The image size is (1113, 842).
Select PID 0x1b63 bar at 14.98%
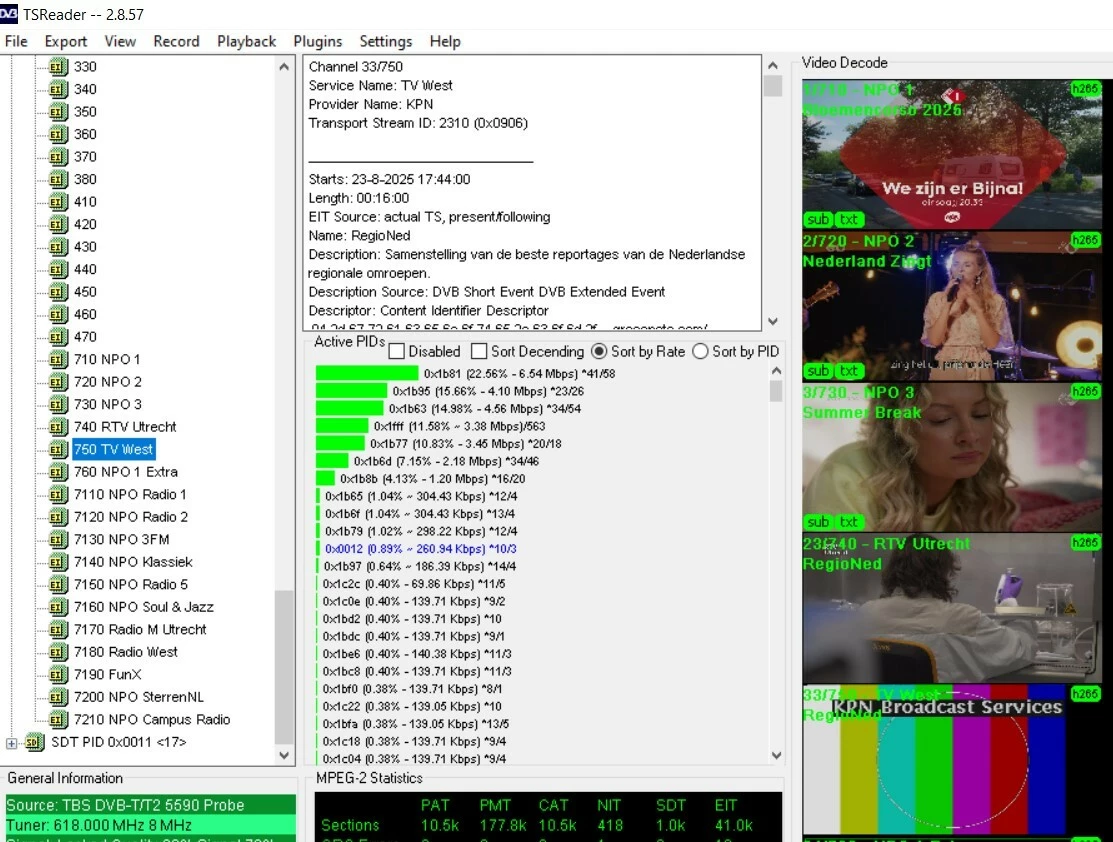(349, 408)
